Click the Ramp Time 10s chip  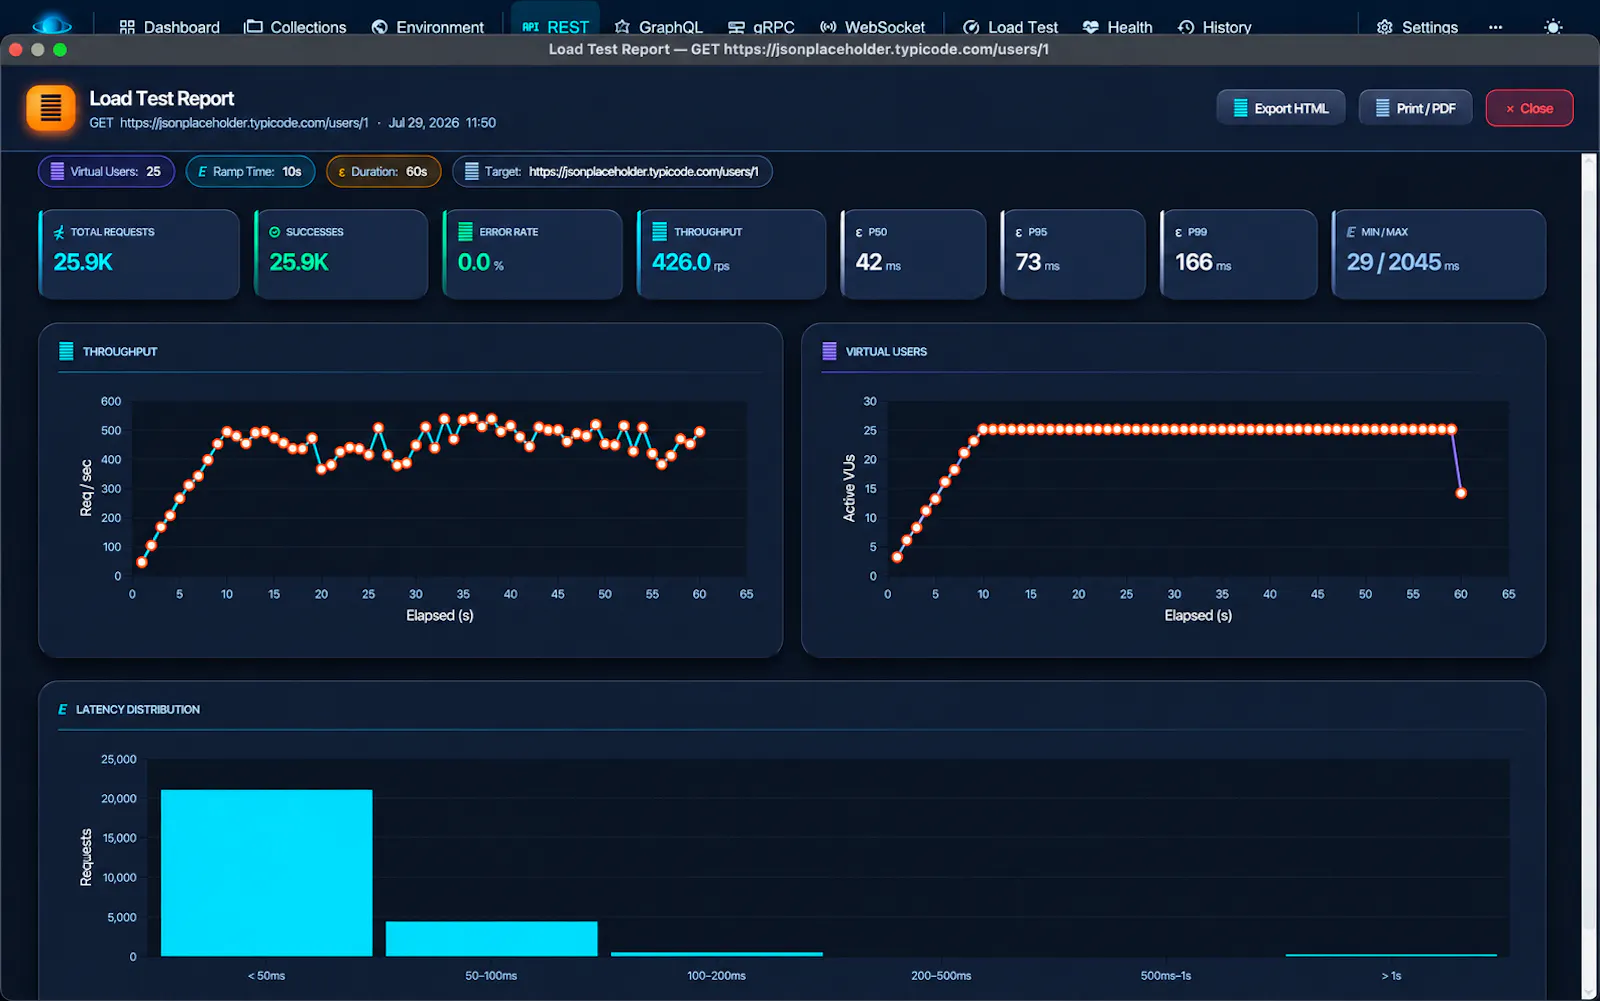pyautogui.click(x=250, y=171)
